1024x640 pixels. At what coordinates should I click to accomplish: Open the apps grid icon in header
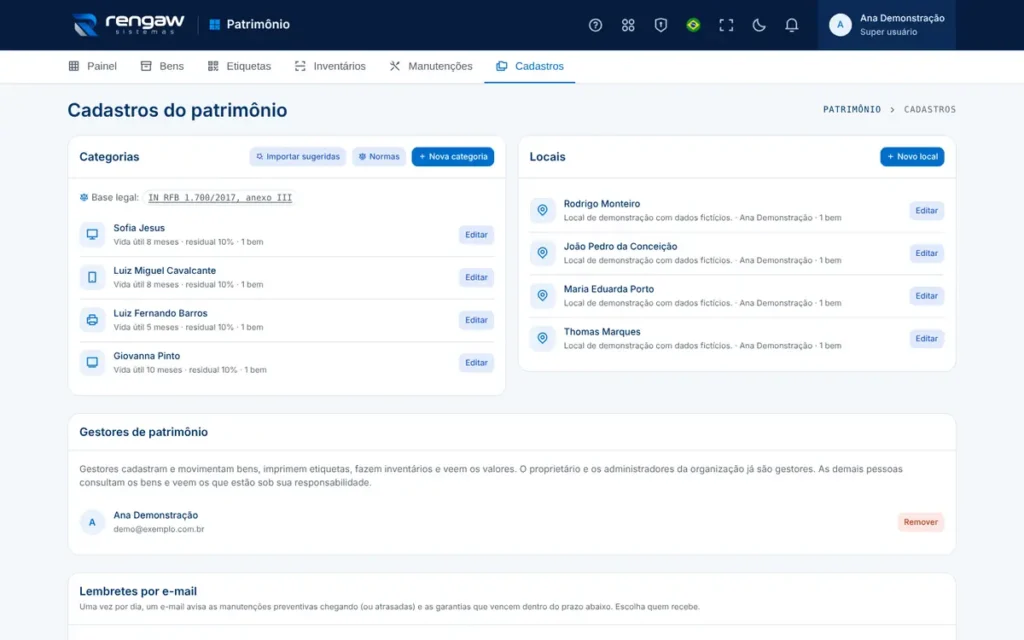pyautogui.click(x=628, y=25)
